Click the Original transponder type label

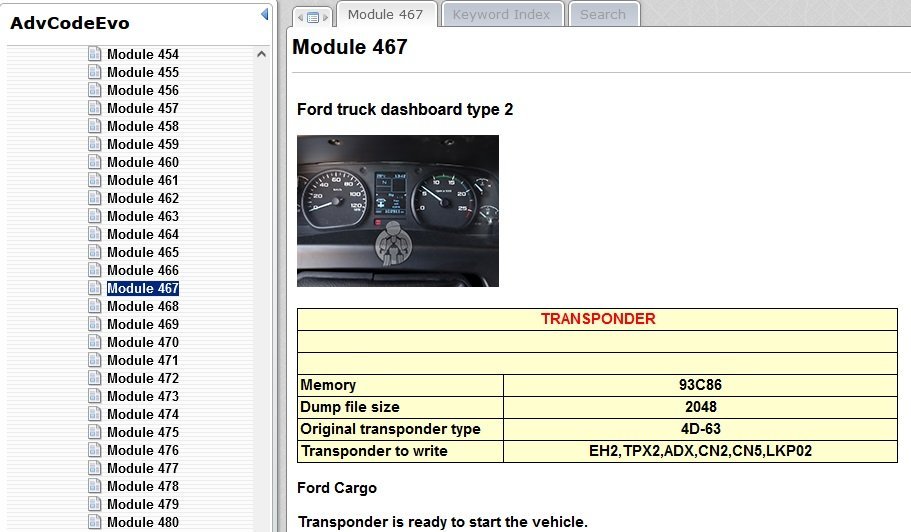click(390, 429)
